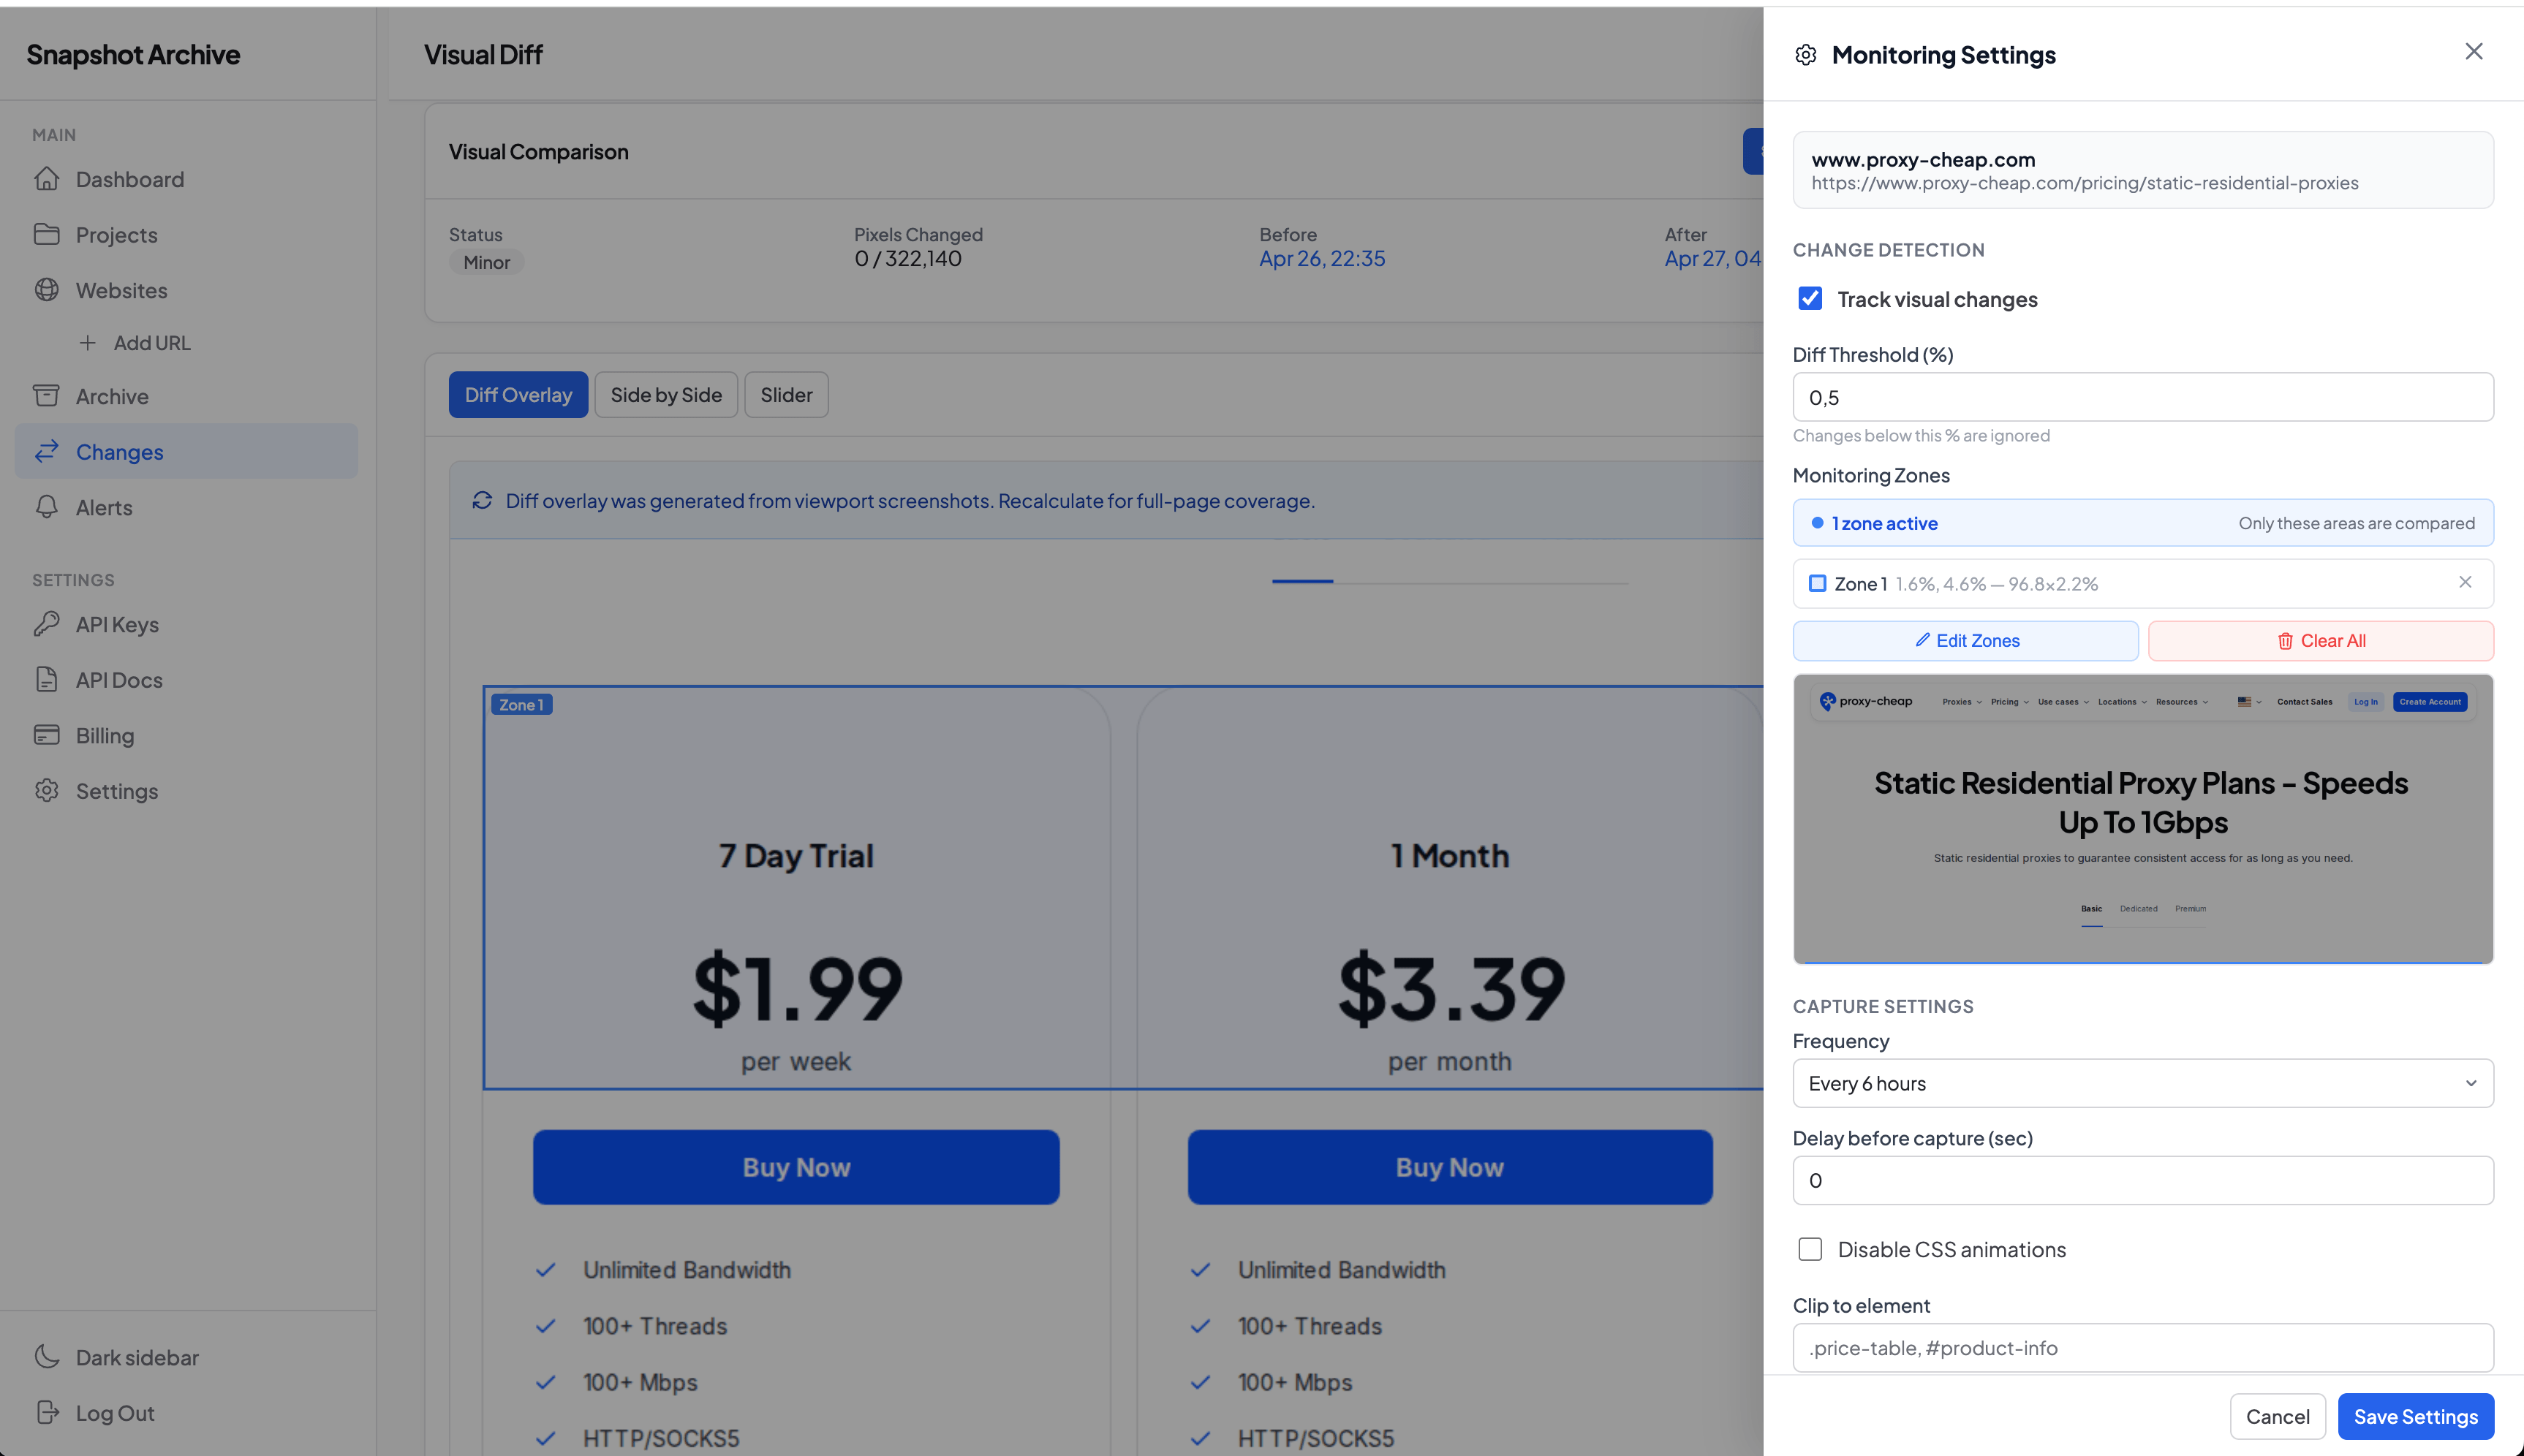Click the Billing card icon
This screenshot has width=2524, height=1456.
click(x=47, y=735)
